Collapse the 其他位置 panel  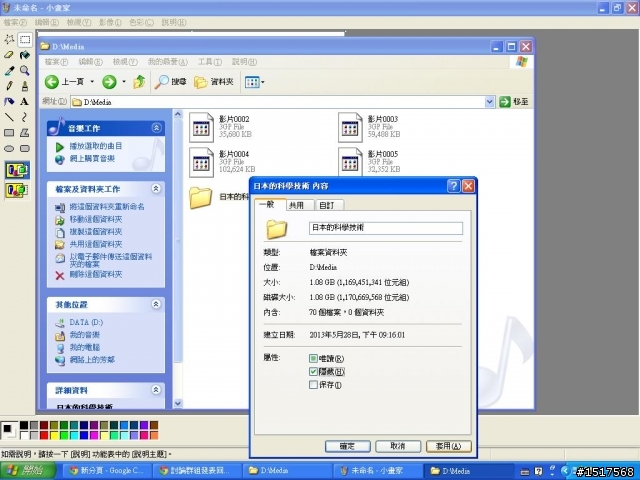156,304
